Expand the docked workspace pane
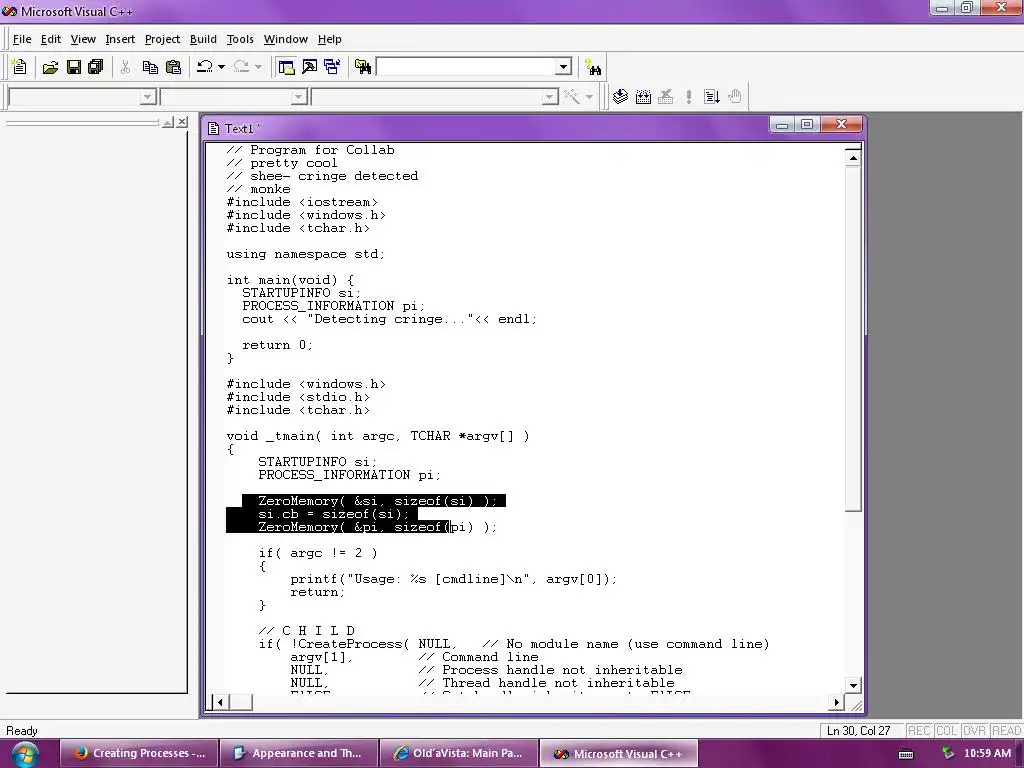This screenshot has height=768, width=1024. coord(168,122)
